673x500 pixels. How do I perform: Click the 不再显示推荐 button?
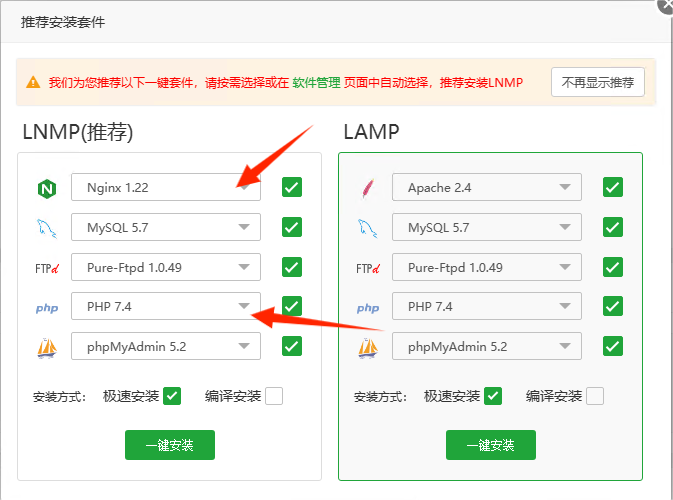pyautogui.click(x=598, y=82)
